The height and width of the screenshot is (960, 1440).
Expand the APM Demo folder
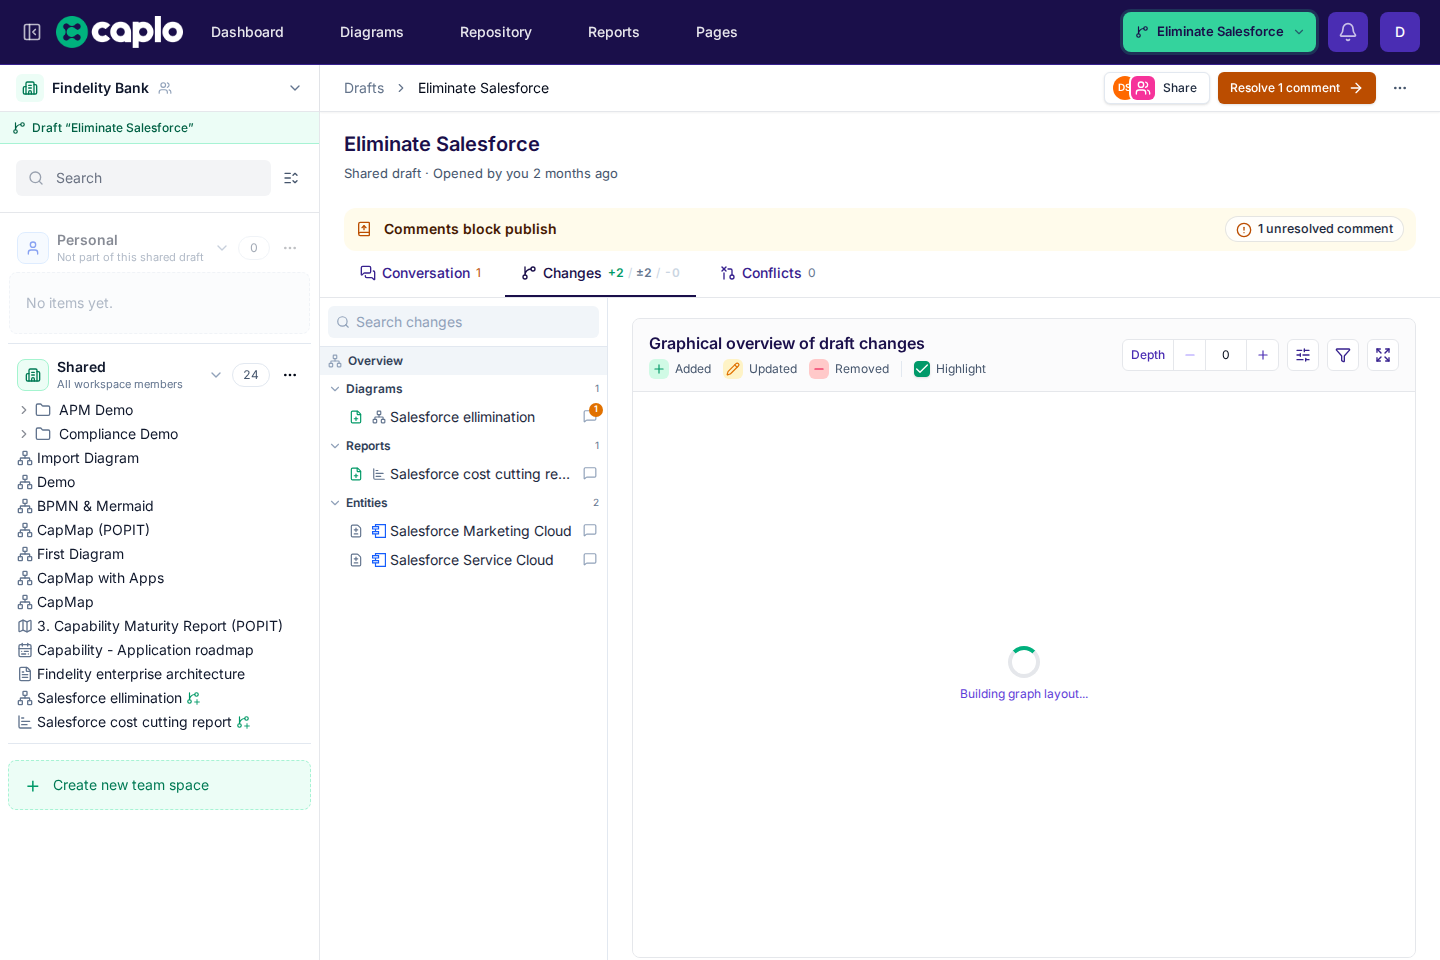coord(24,410)
